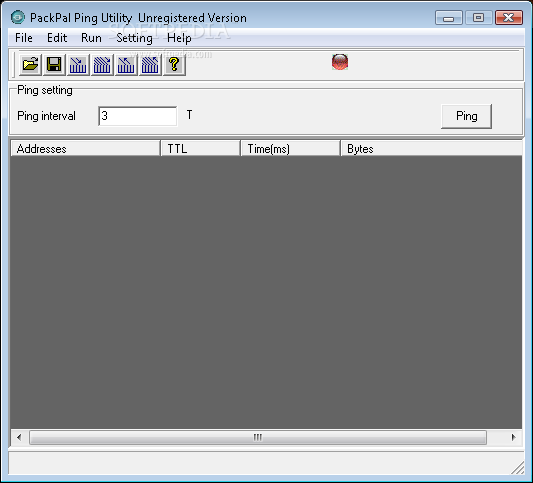
Task: Click the horizontal scrollbar thumb
Action: [258, 437]
